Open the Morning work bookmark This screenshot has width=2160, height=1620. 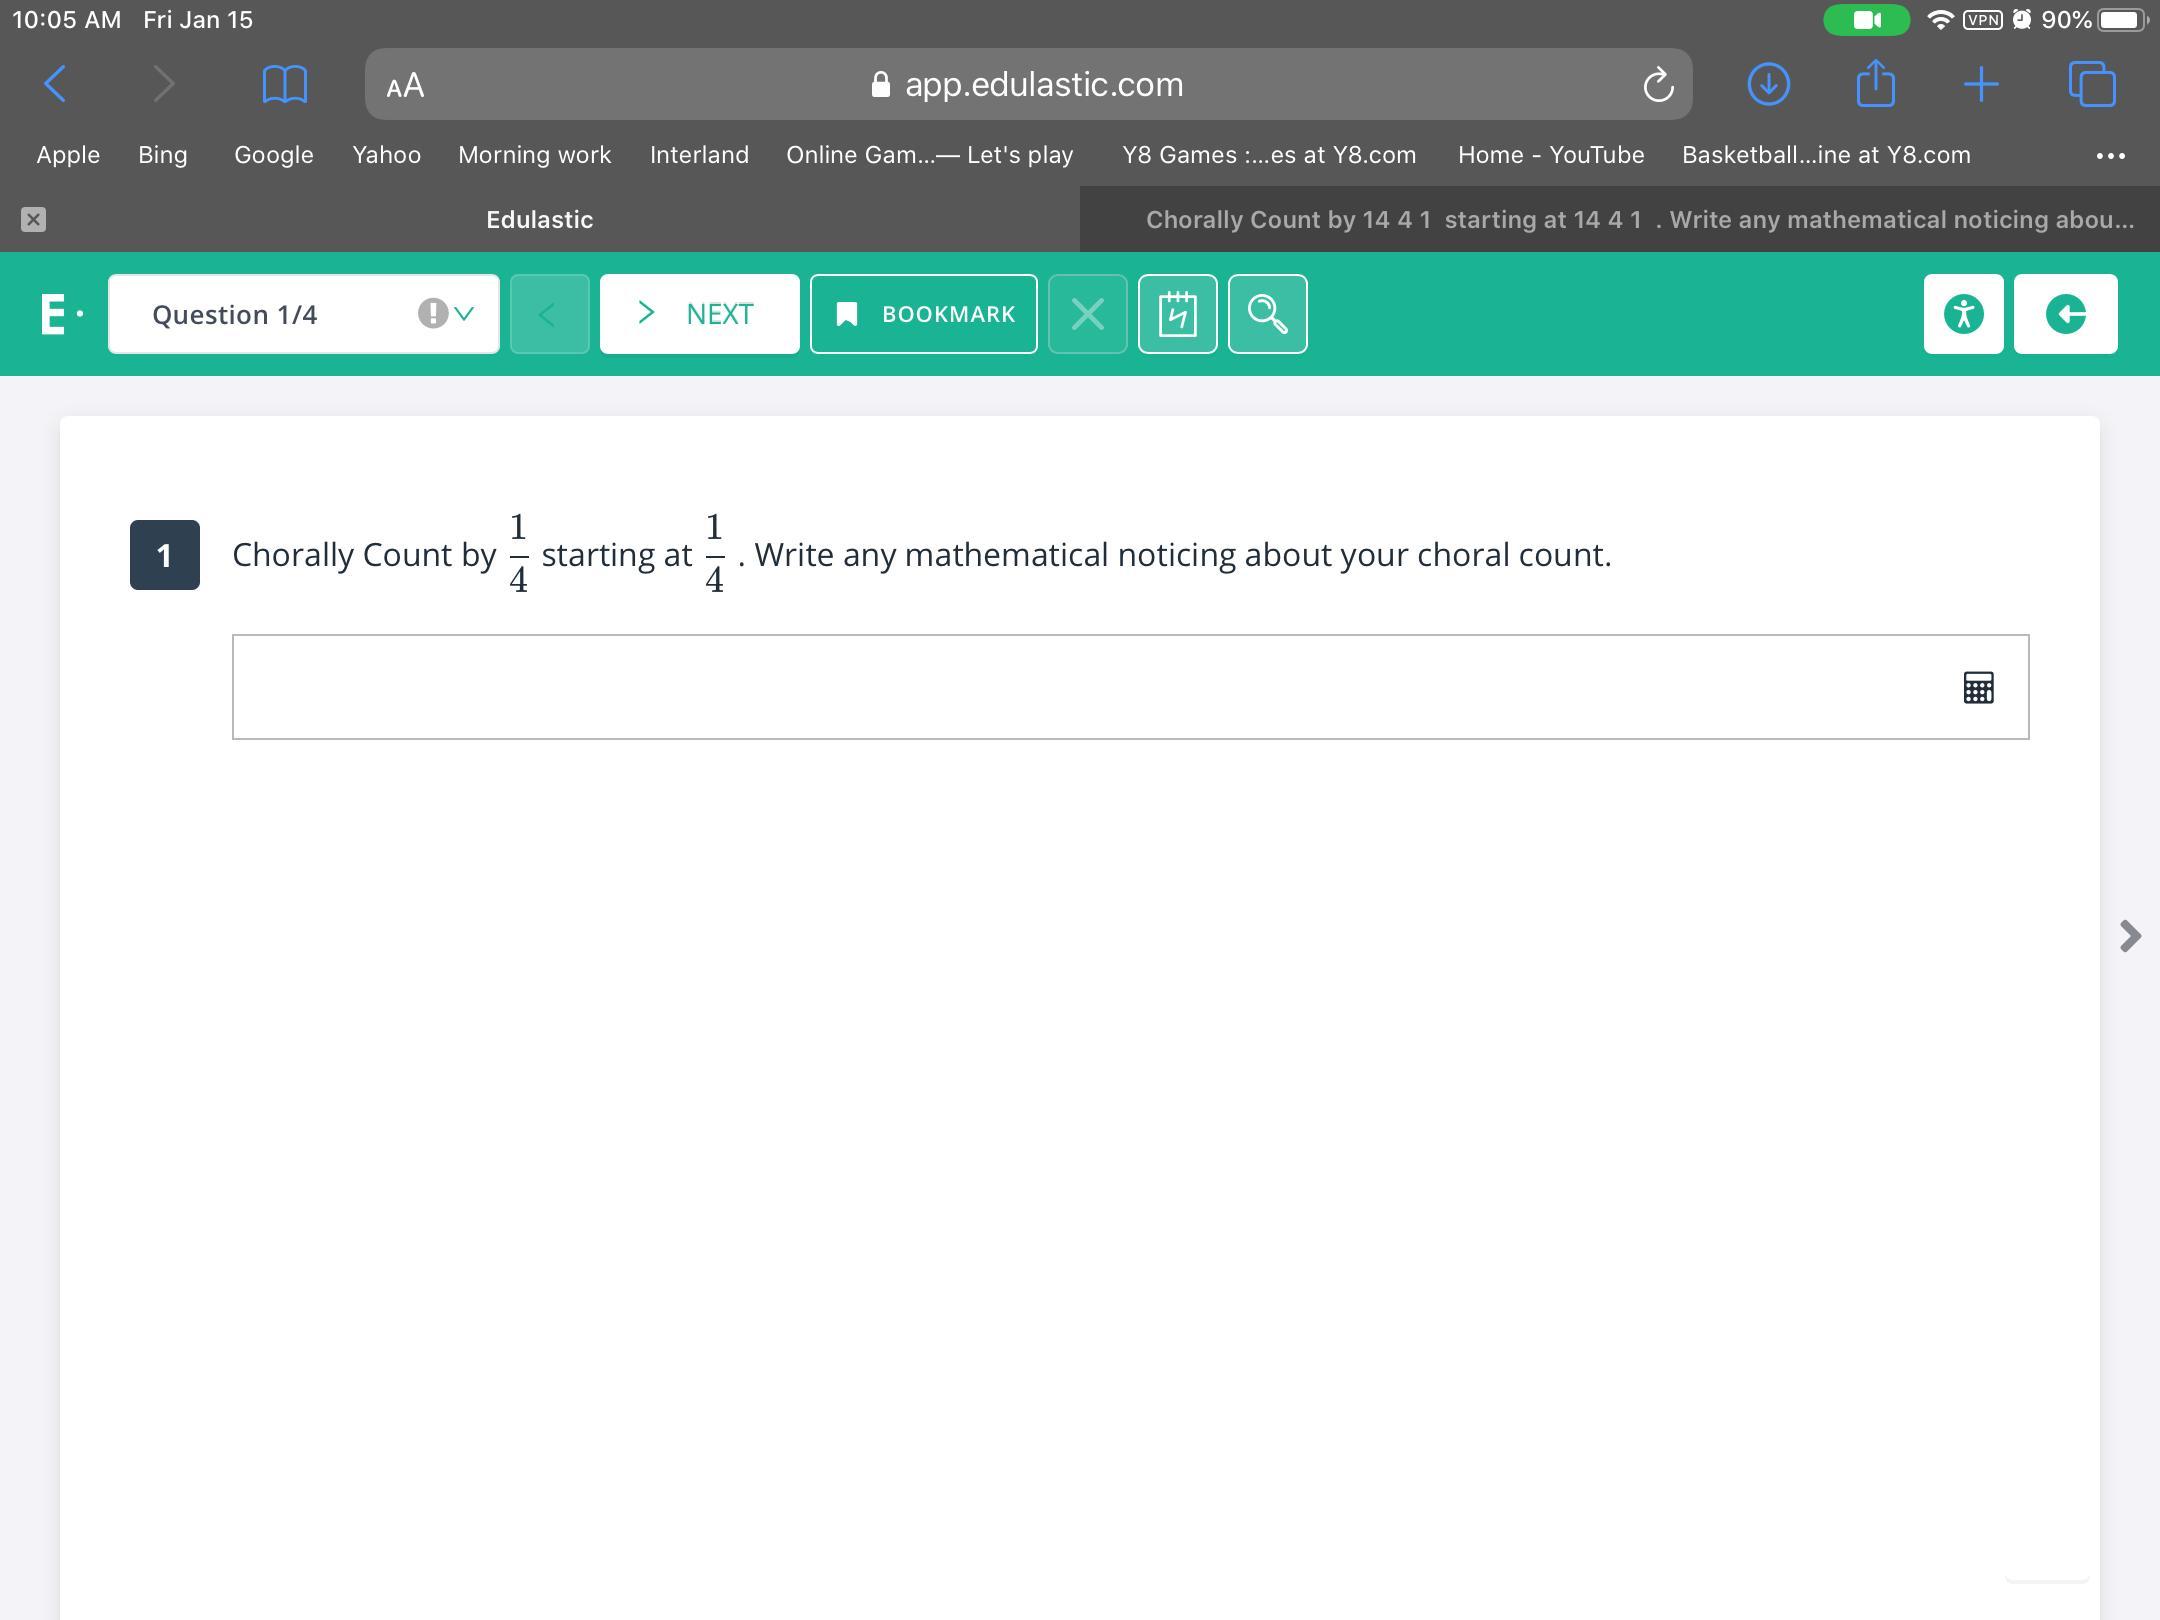pyautogui.click(x=534, y=155)
